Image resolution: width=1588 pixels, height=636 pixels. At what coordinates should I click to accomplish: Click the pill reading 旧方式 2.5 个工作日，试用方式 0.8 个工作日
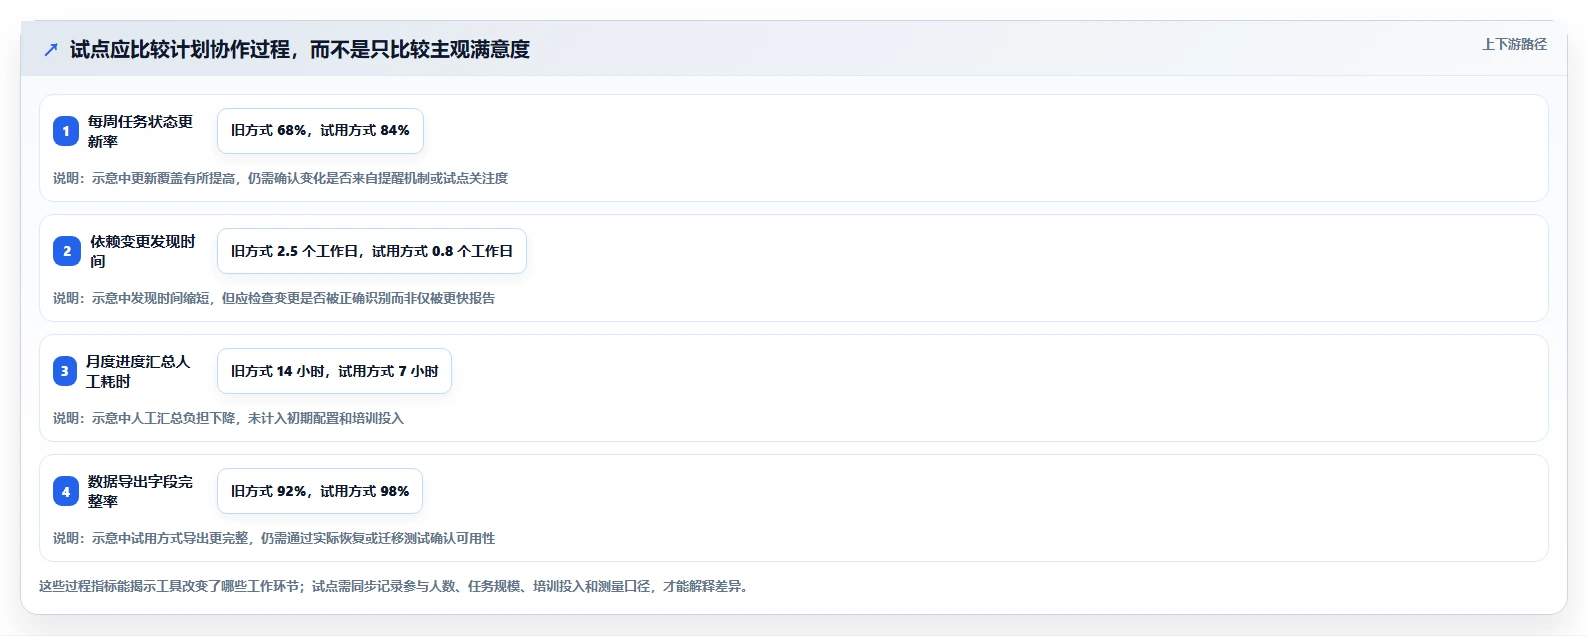pos(372,251)
